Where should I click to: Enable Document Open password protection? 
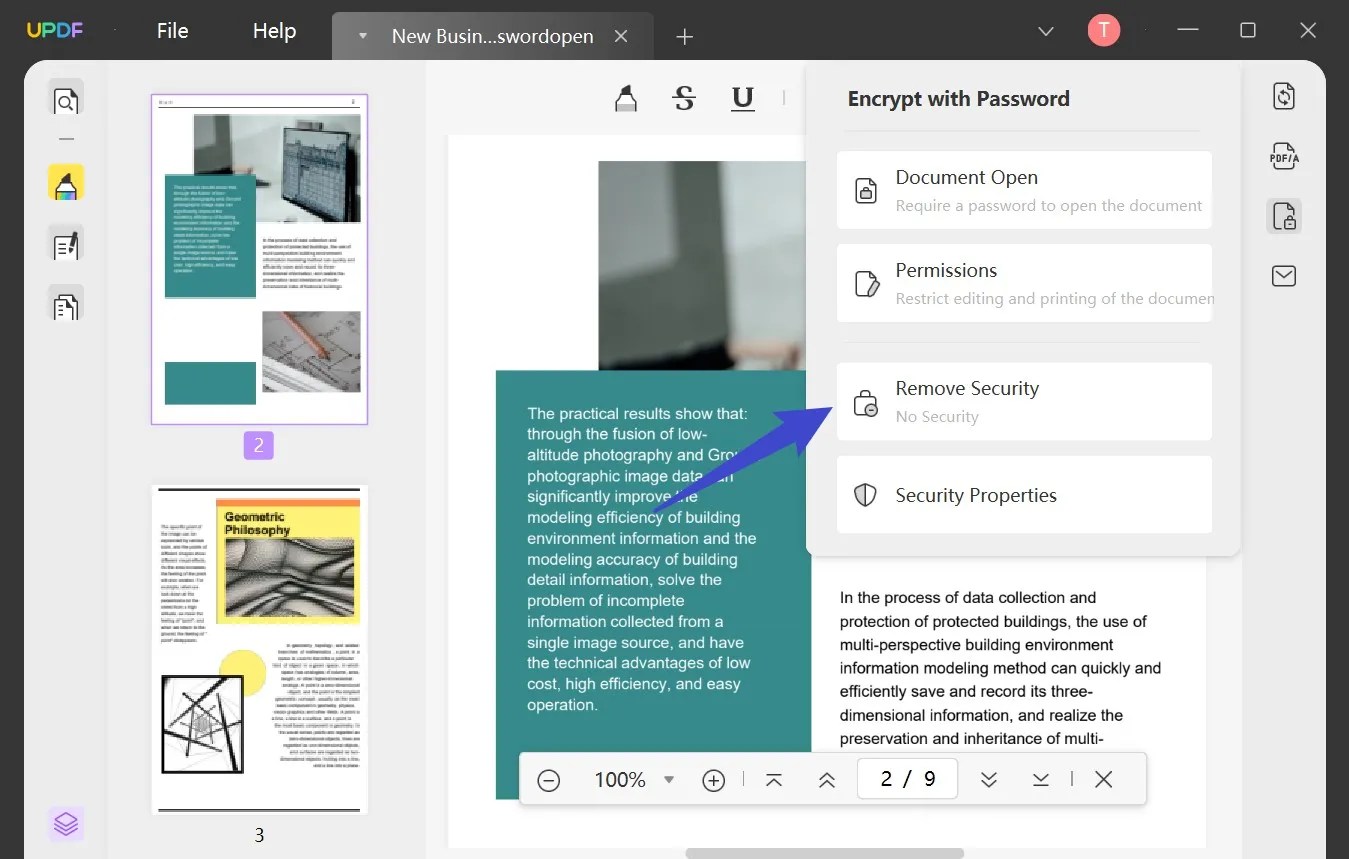coord(1023,189)
